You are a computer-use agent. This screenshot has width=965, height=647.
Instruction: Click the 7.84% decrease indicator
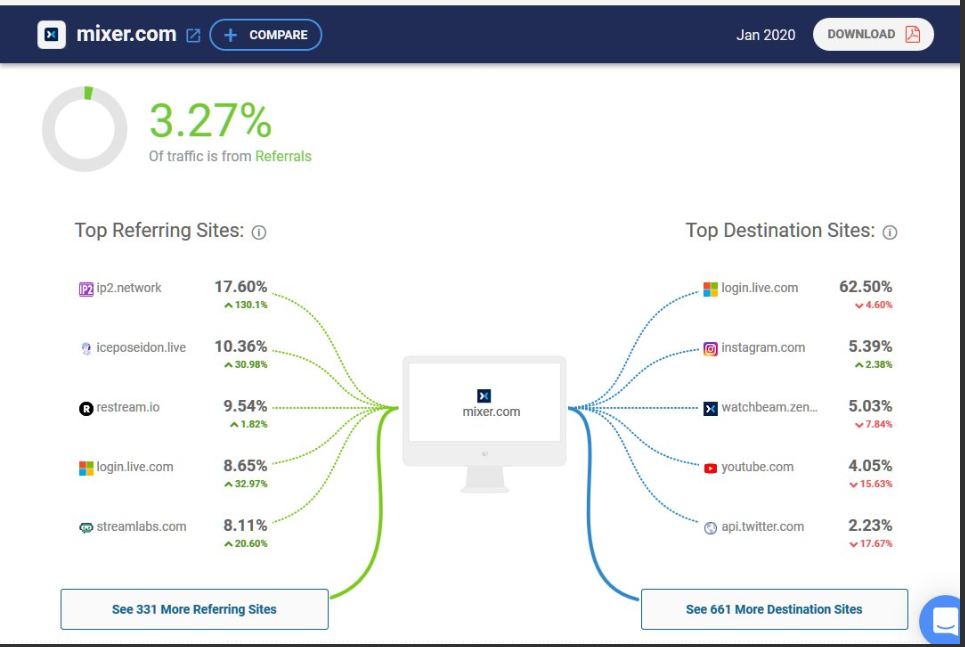pos(873,424)
